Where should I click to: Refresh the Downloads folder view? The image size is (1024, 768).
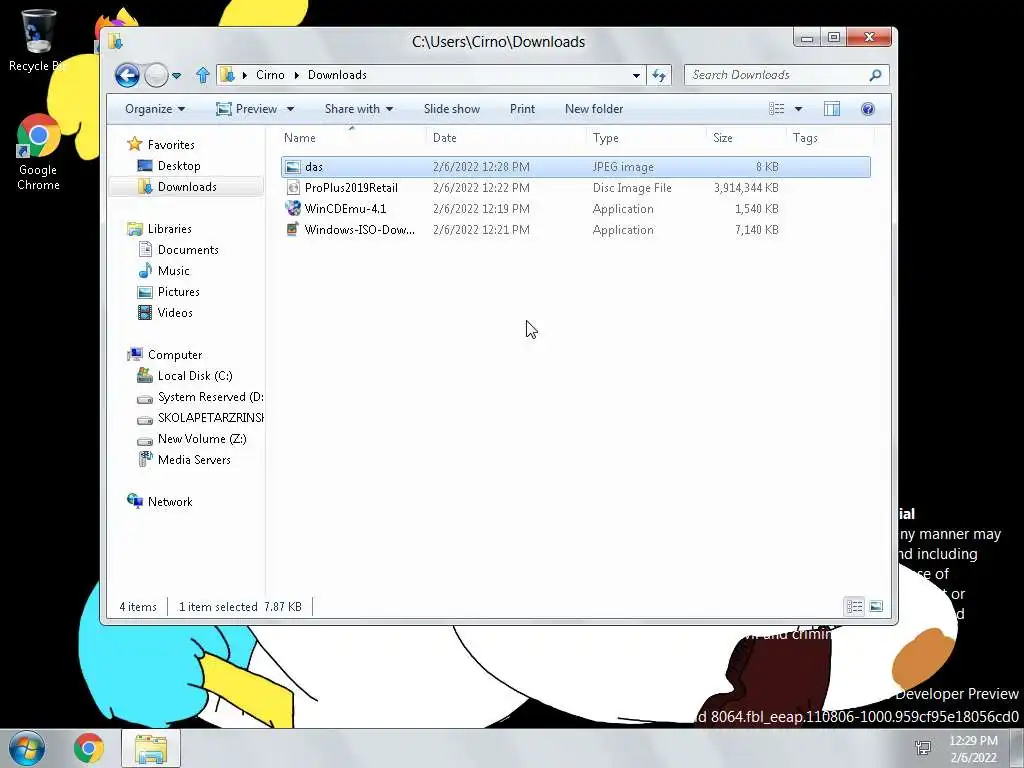tap(659, 76)
